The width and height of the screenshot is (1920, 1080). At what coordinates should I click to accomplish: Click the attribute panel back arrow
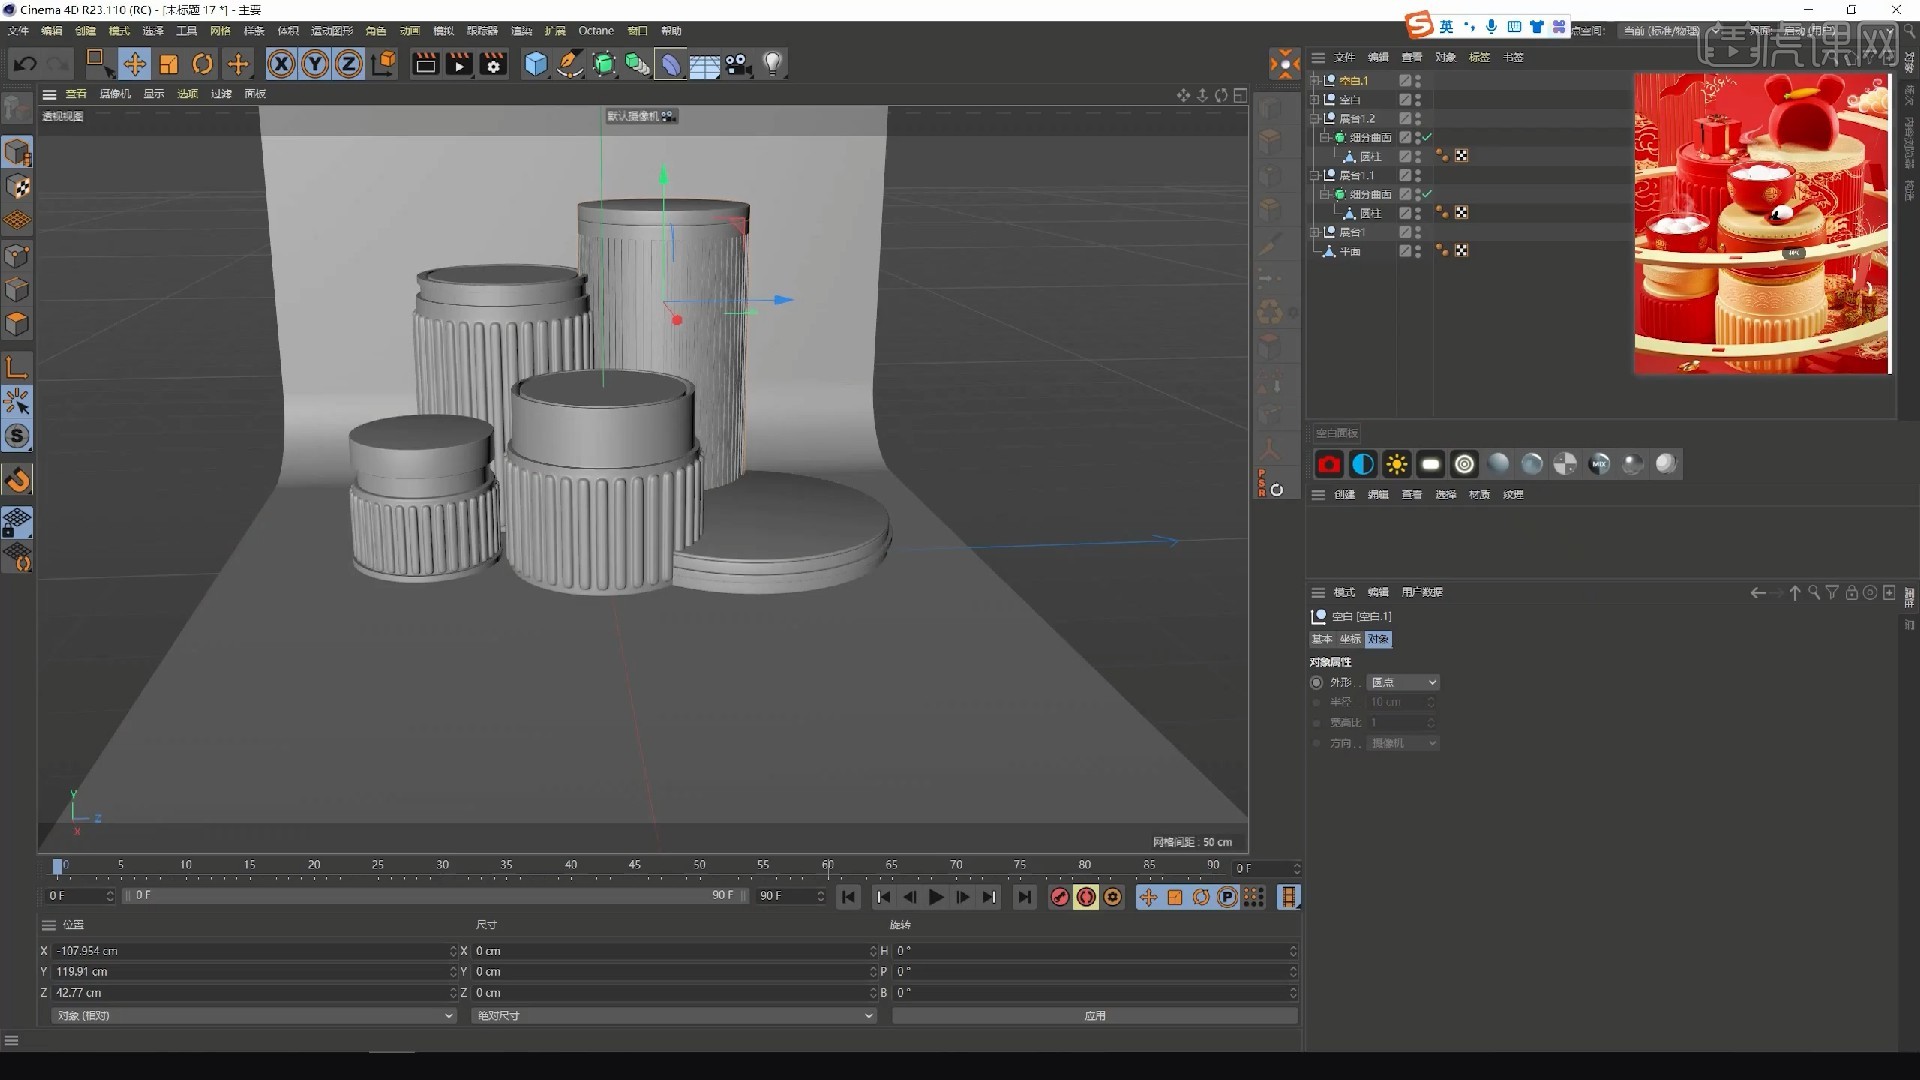(1757, 593)
